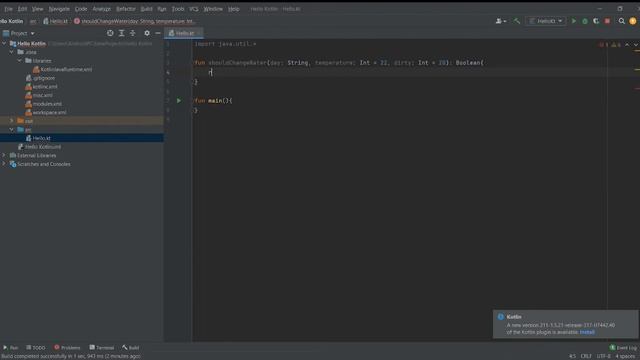Image resolution: width=640 pixels, height=360 pixels.
Task: Open the Edit menu
Action: point(22,9)
